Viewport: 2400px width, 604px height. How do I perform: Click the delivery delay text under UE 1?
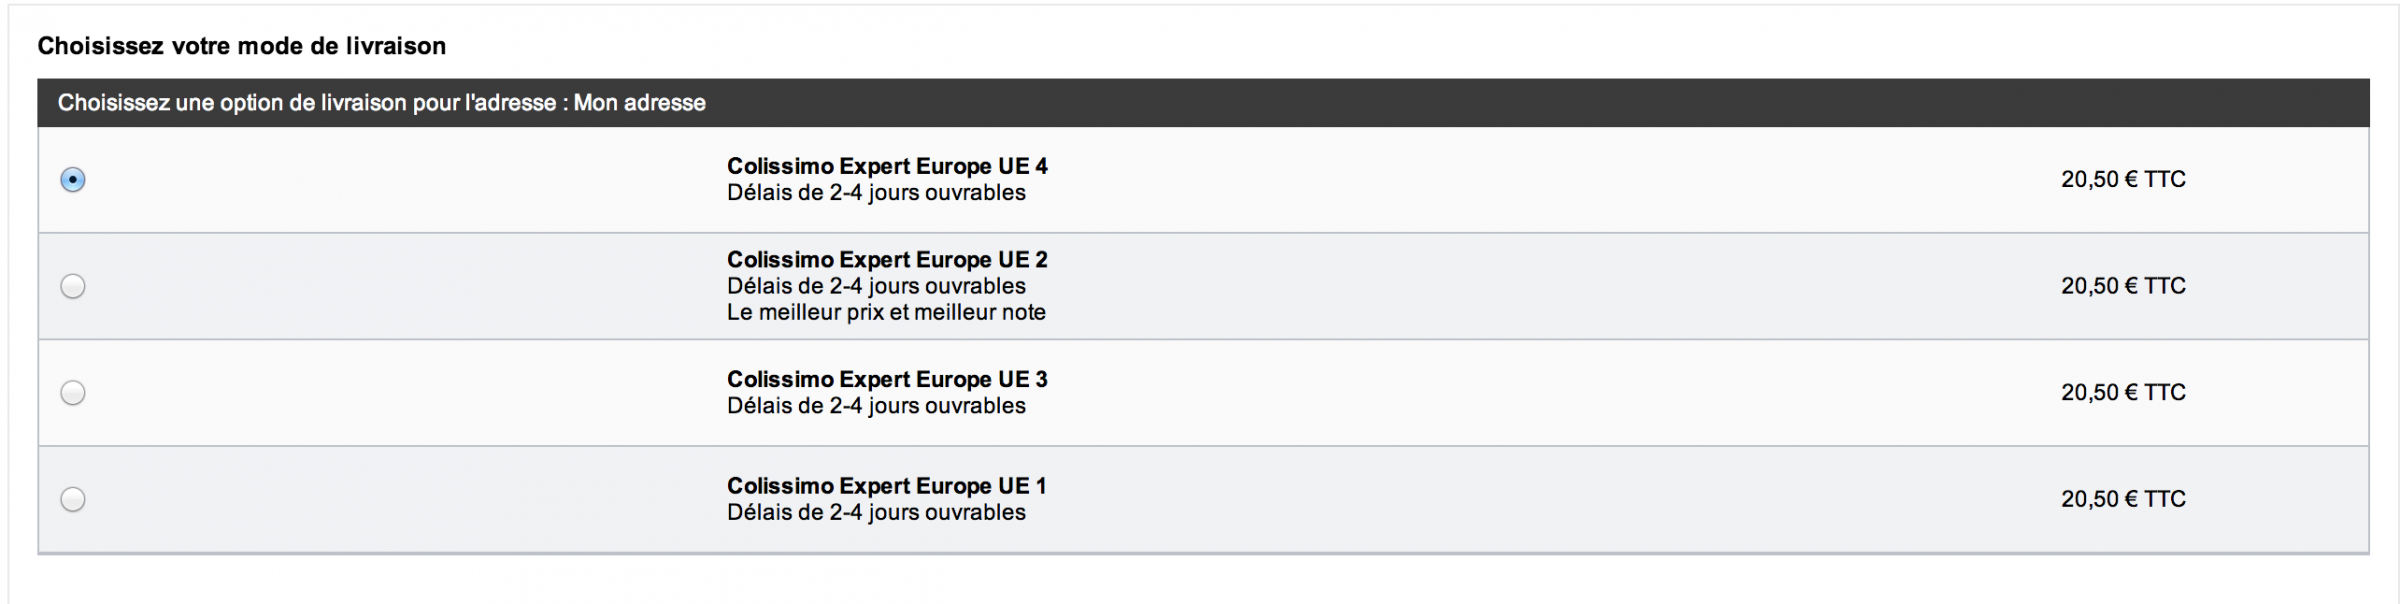[x=876, y=513]
